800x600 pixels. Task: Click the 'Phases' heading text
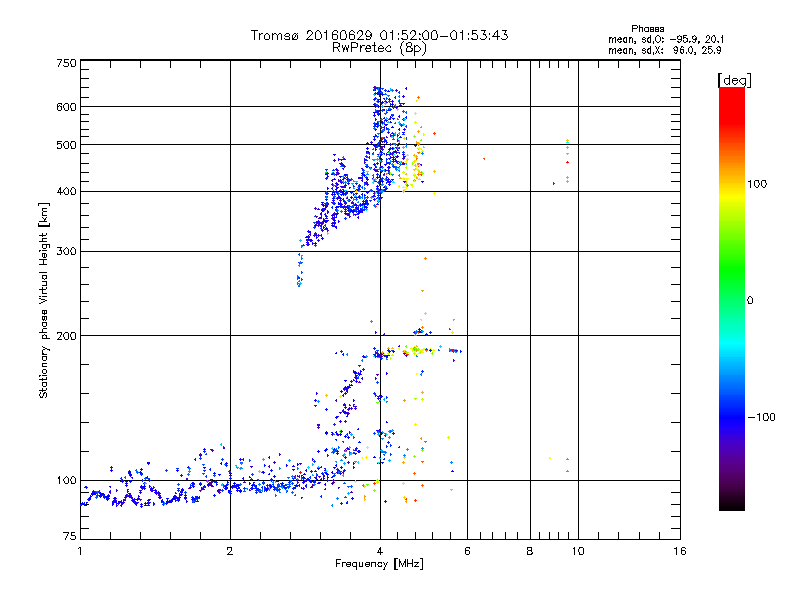pos(647,29)
